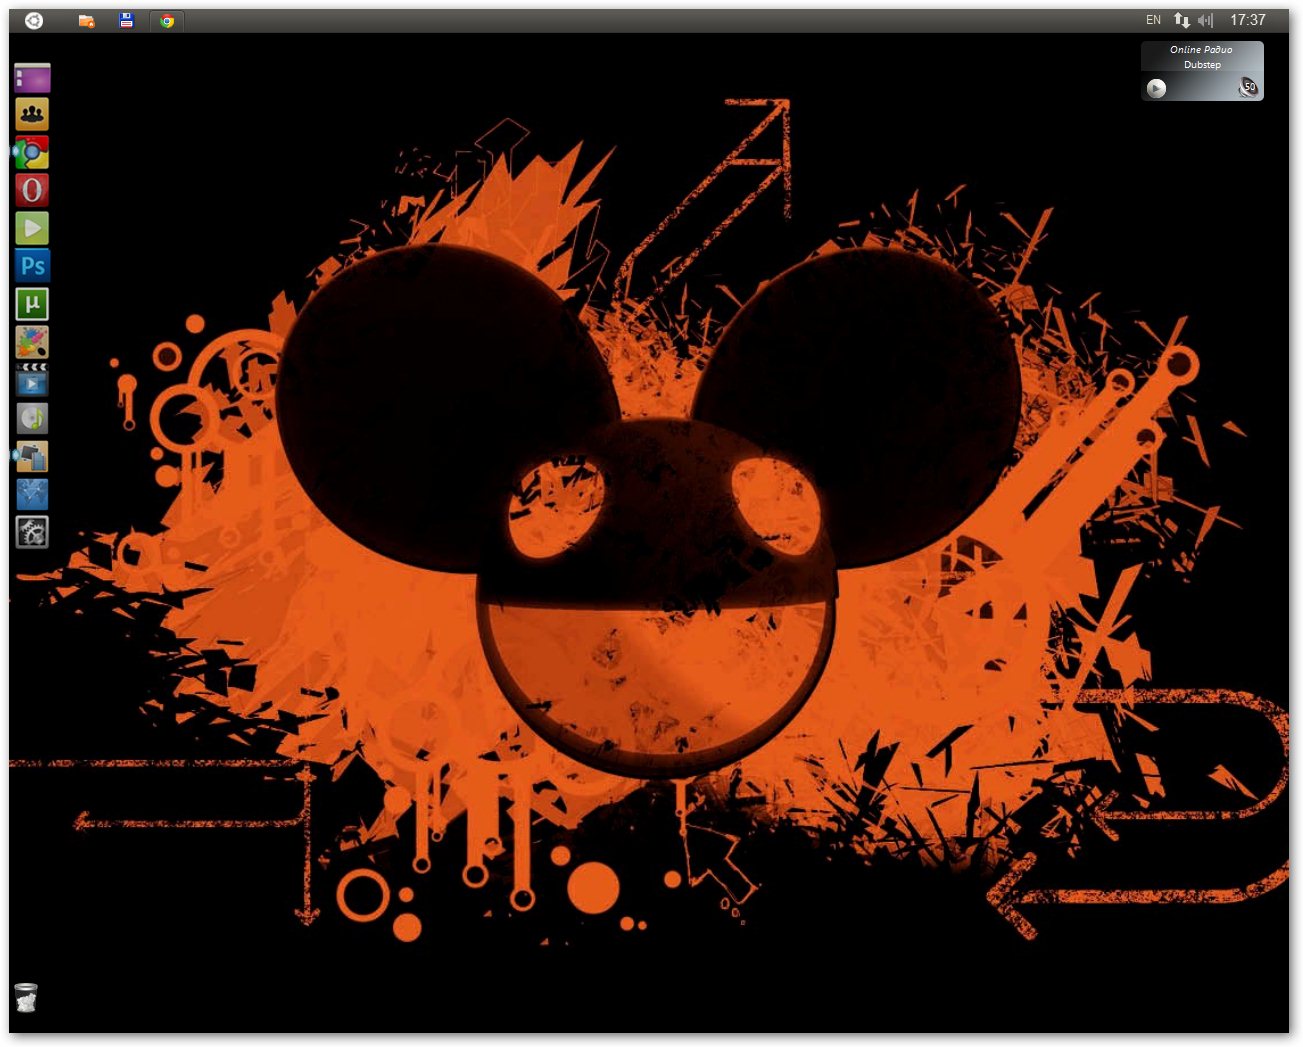Play the Online Radio widget stream
The height and width of the screenshot is (1047, 1303).
click(x=1156, y=88)
